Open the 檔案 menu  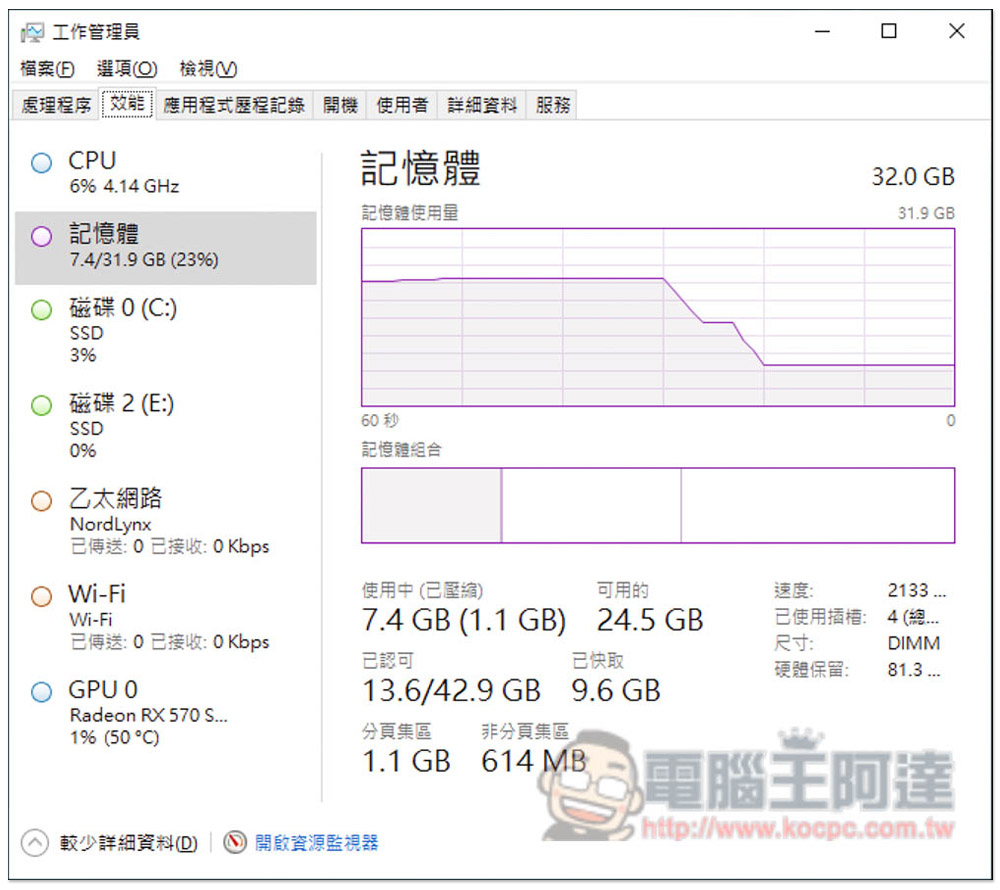(x=47, y=69)
